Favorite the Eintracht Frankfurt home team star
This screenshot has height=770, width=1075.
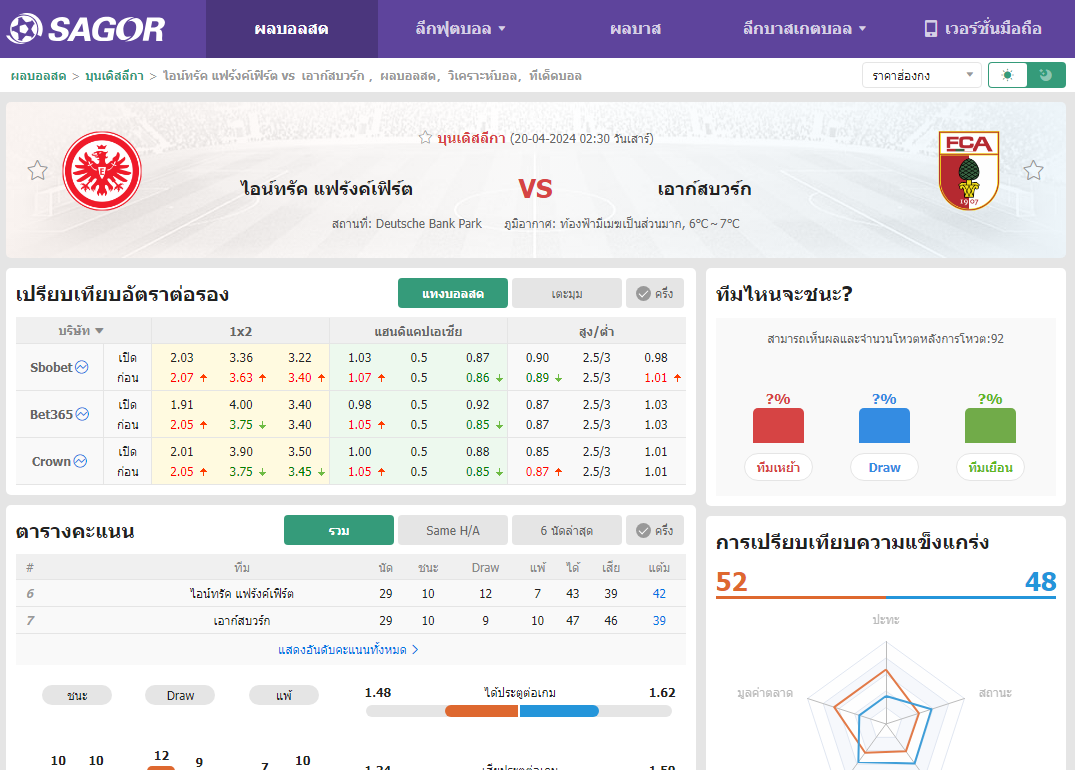click(x=38, y=170)
